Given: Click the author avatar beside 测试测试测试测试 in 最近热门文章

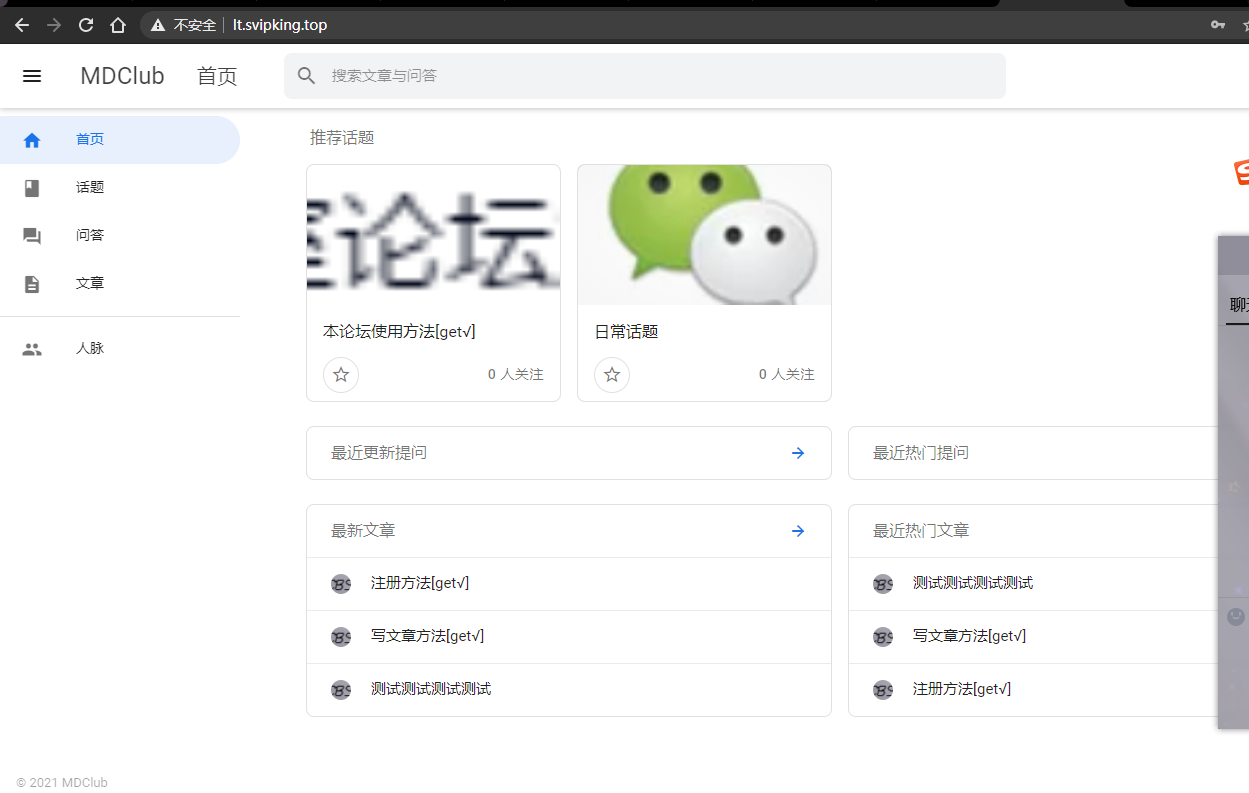Looking at the screenshot, I should pyautogui.click(x=883, y=584).
